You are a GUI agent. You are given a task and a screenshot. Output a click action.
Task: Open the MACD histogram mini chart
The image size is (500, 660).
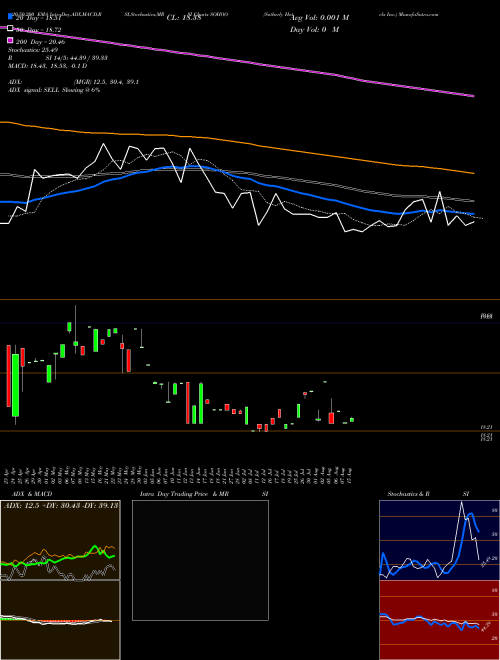[x=60, y=620]
